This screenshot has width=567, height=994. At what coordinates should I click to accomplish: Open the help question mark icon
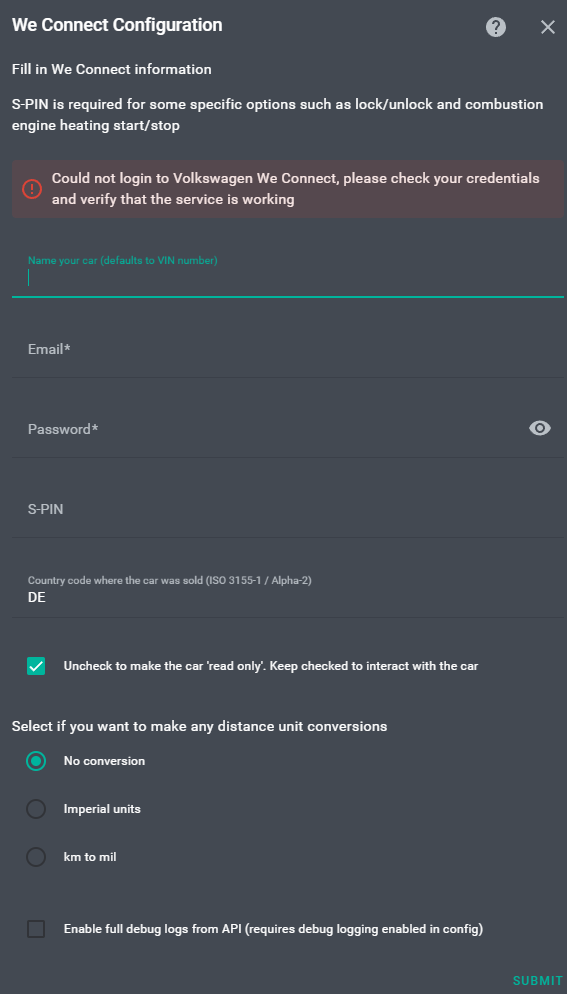(x=496, y=27)
